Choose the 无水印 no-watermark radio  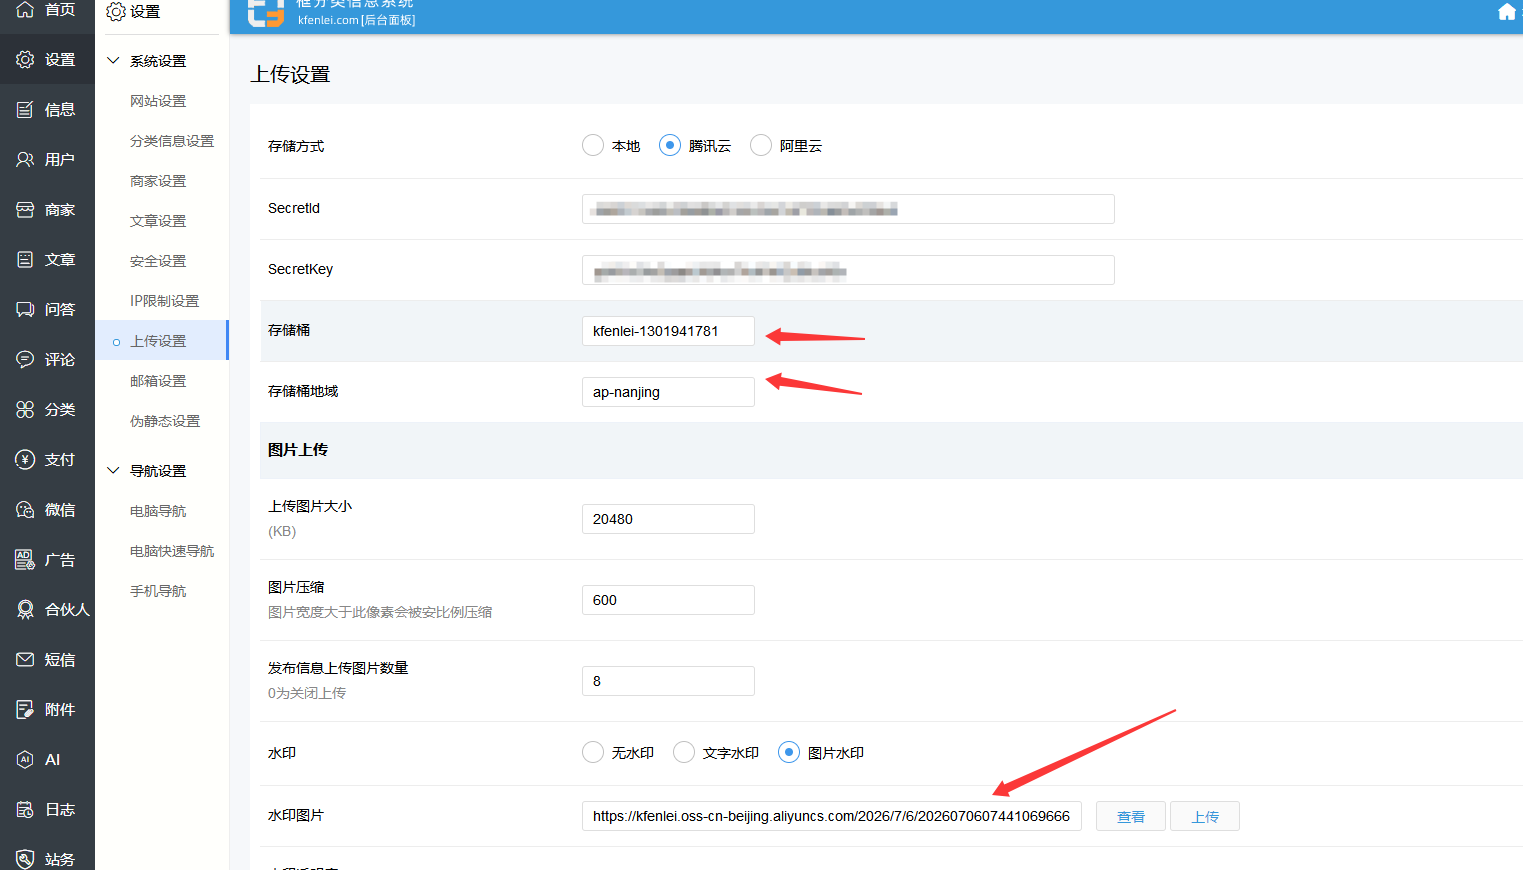click(x=593, y=752)
